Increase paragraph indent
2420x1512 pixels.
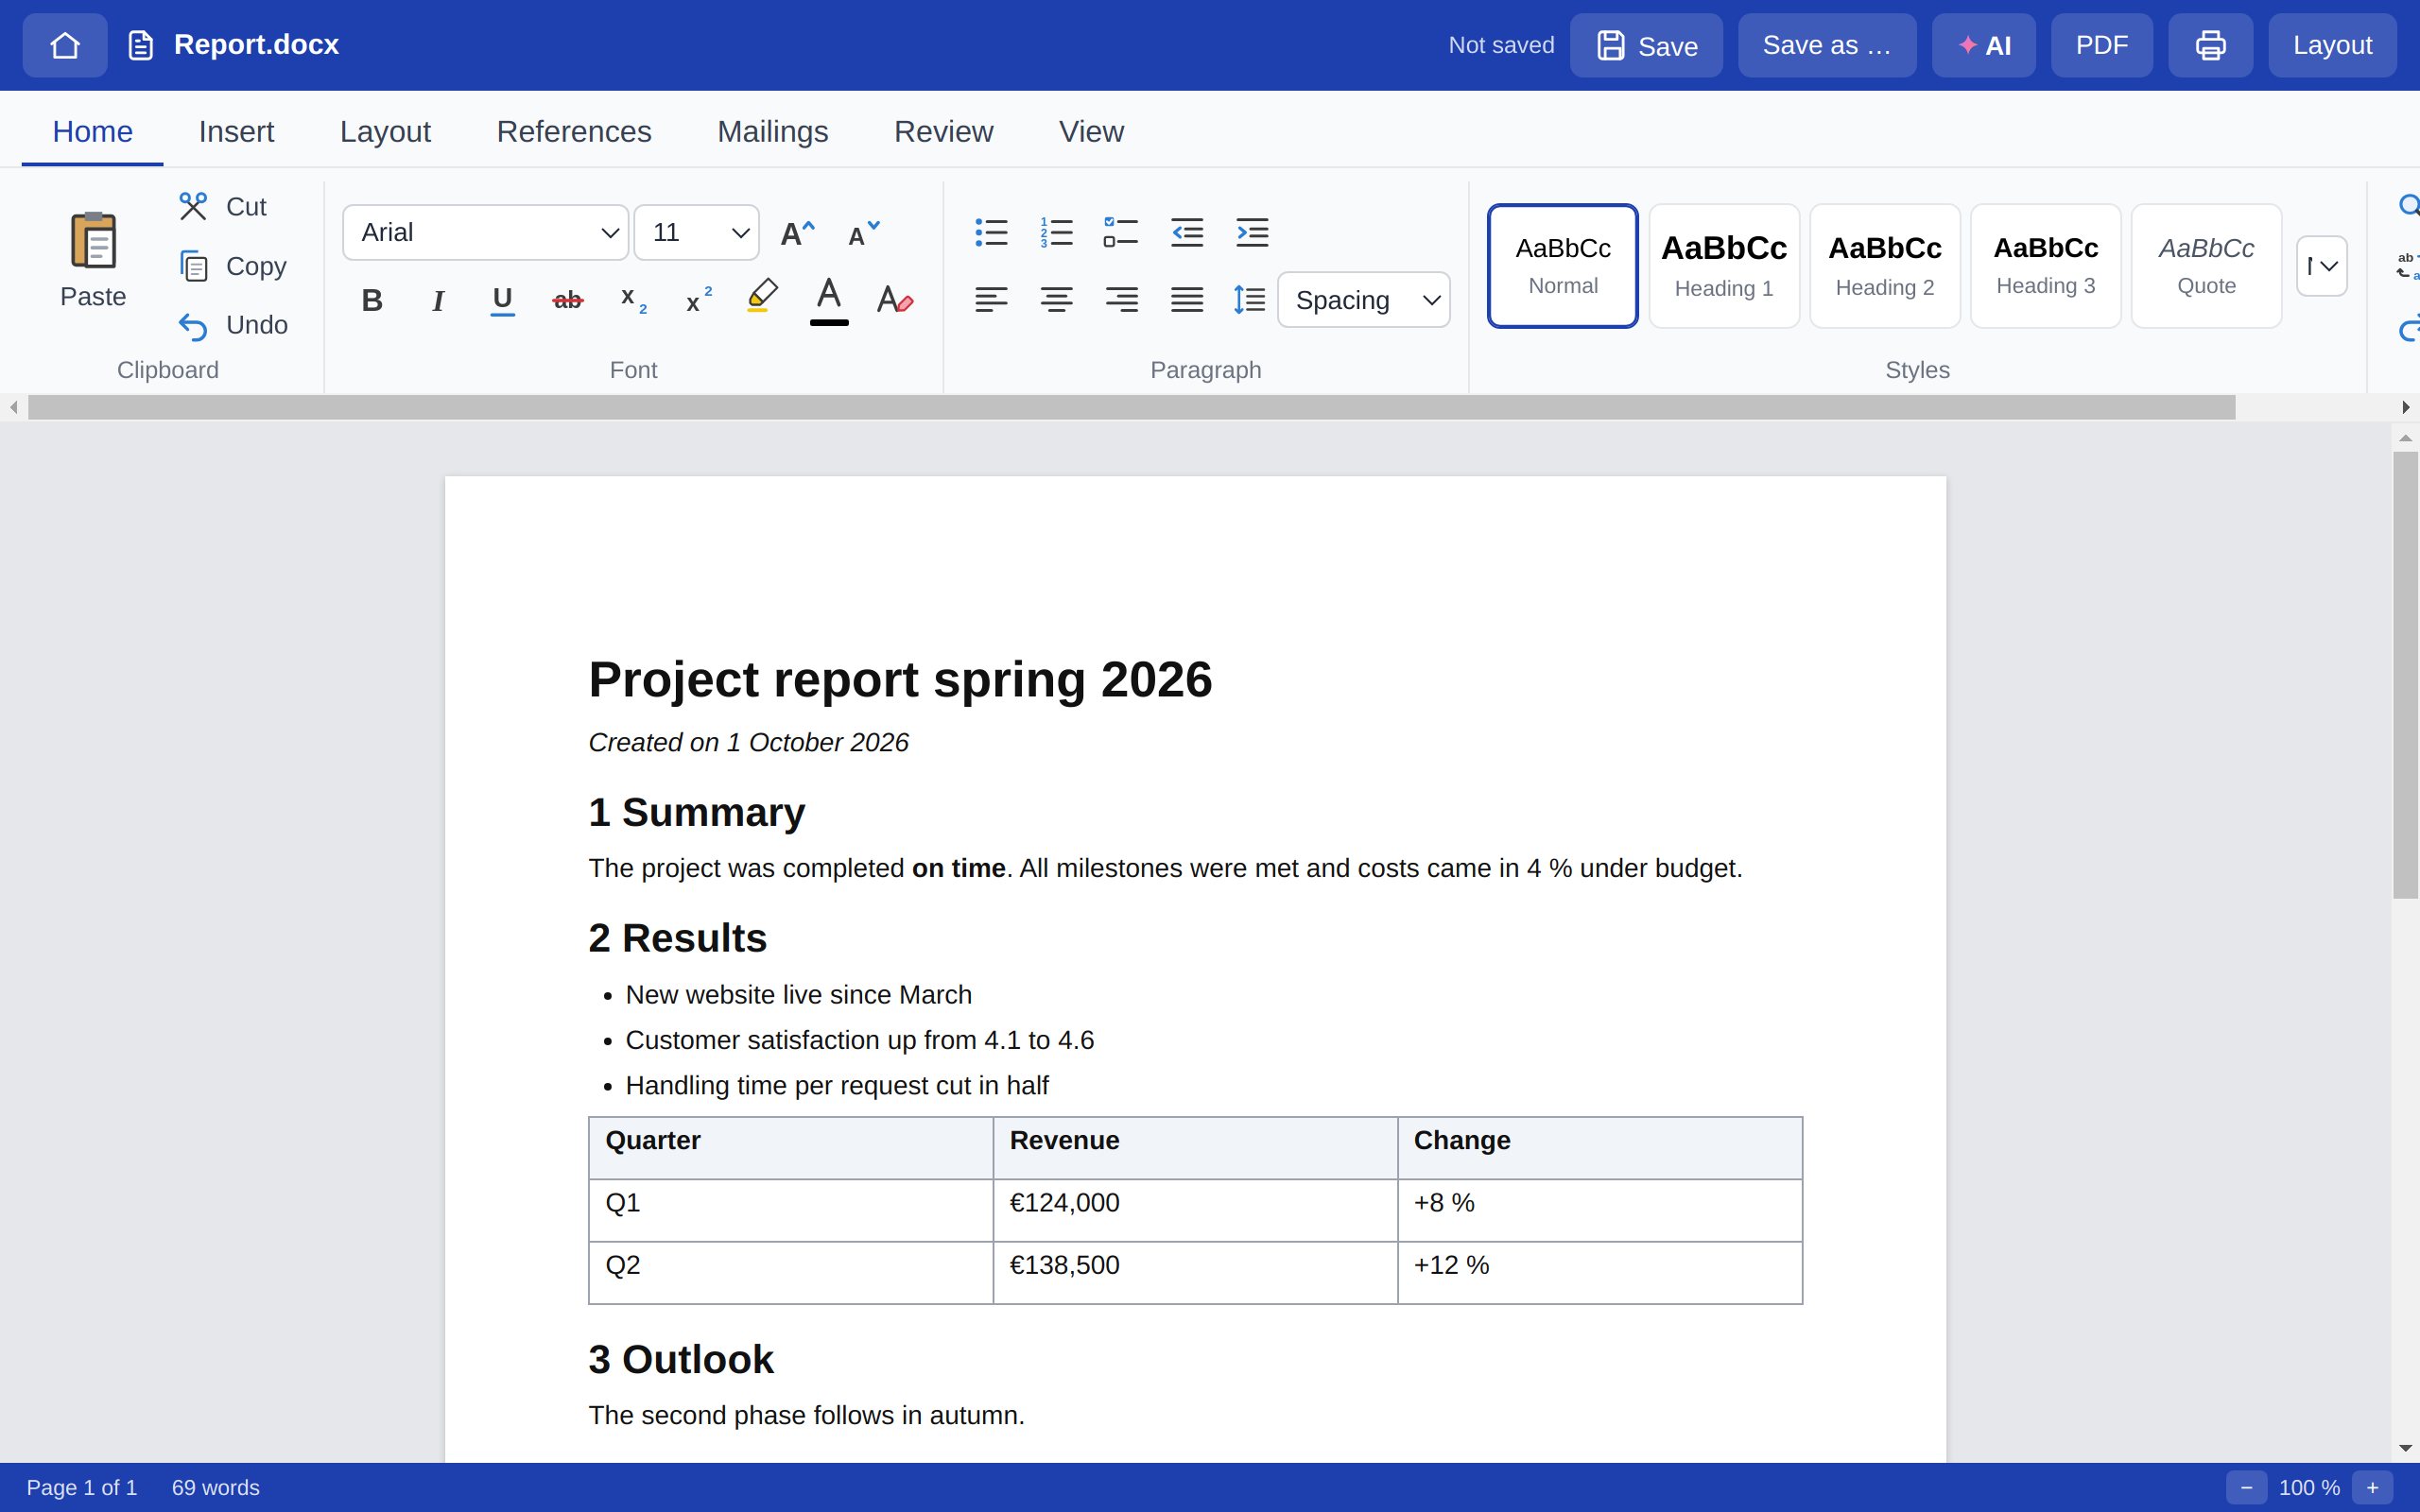point(1252,233)
